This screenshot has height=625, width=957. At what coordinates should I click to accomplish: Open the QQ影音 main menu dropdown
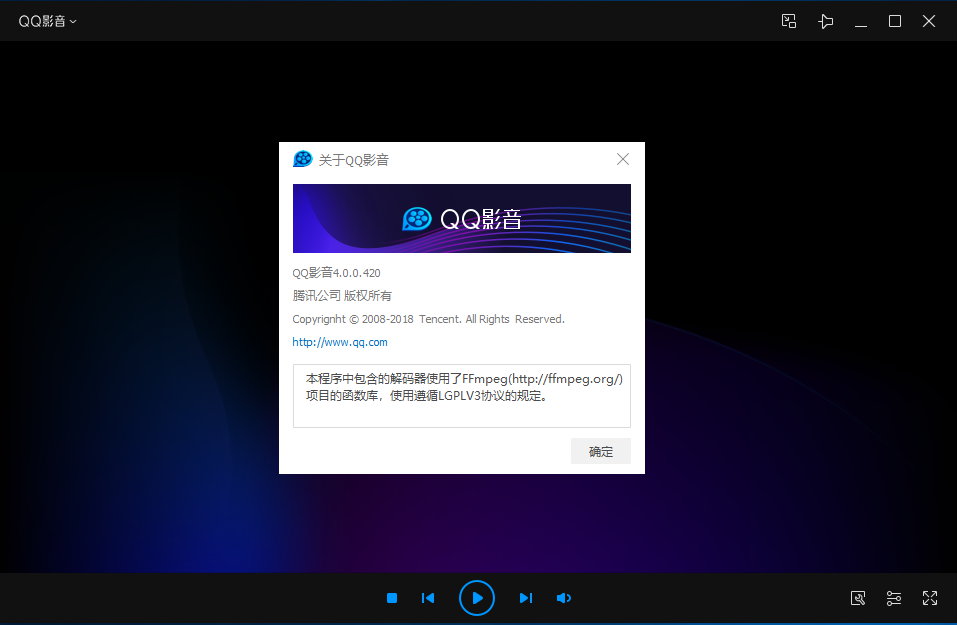(47, 21)
